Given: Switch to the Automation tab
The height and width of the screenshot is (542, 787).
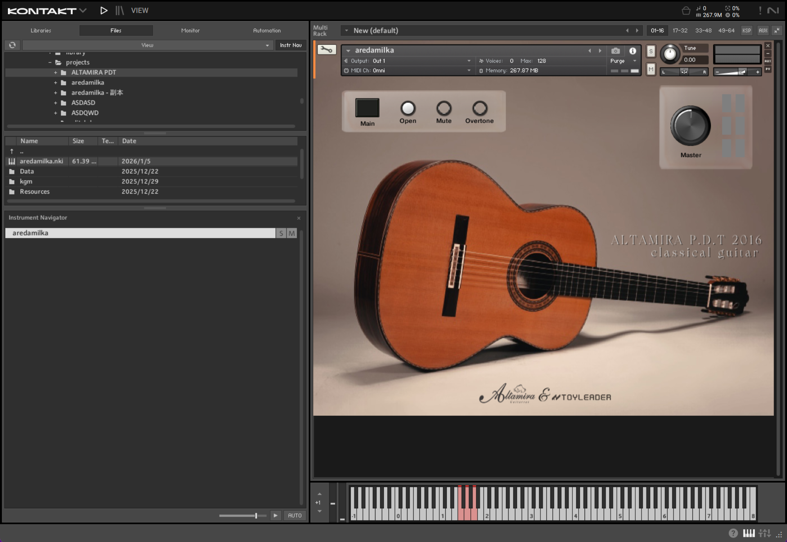Looking at the screenshot, I should pyautogui.click(x=267, y=31).
